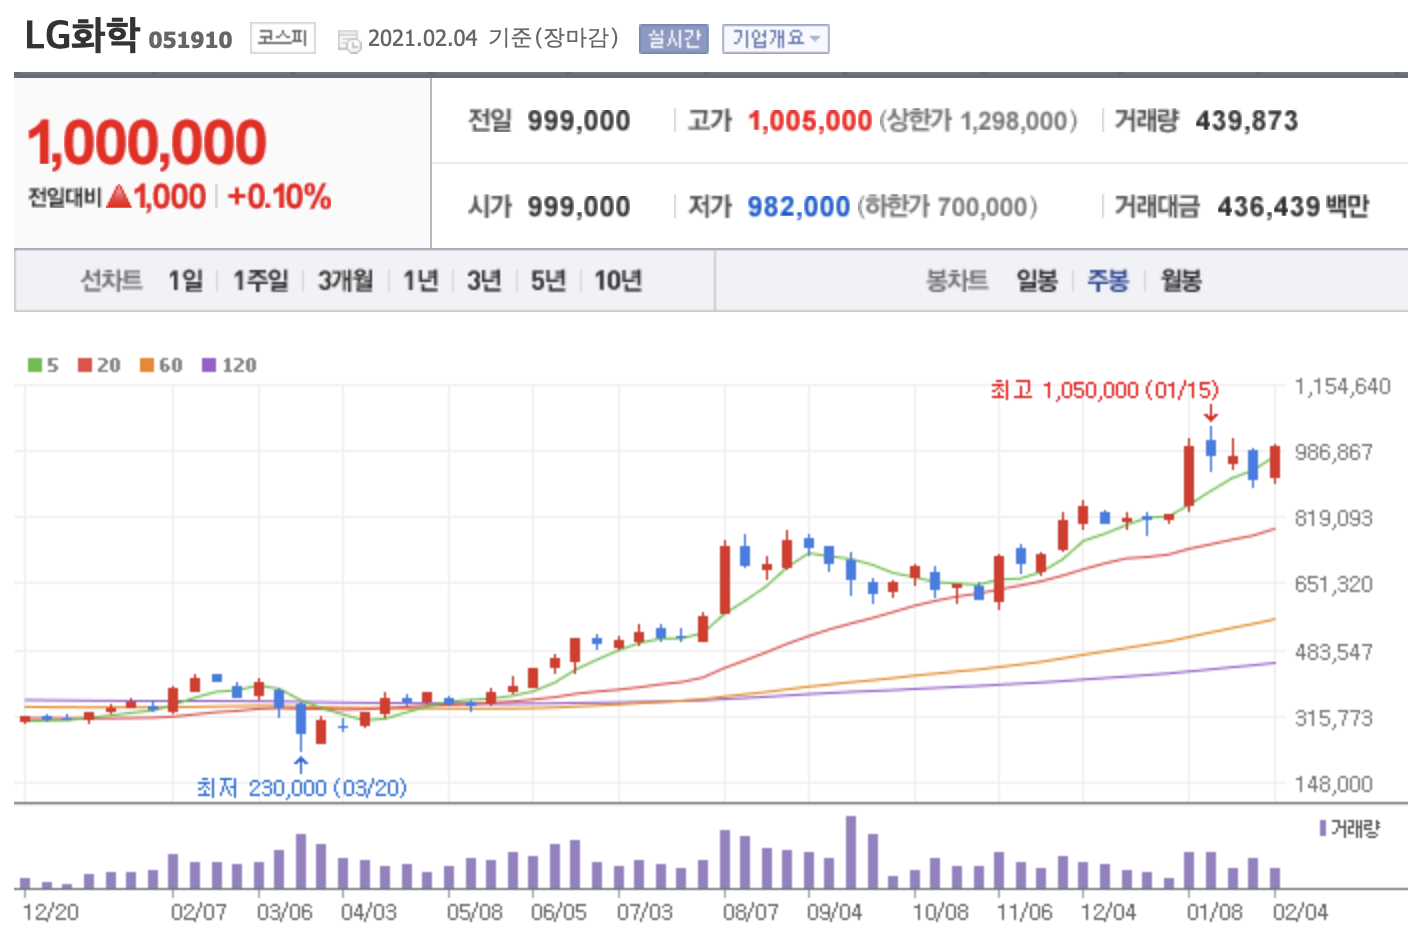Image resolution: width=1408 pixels, height=946 pixels.
Task: Click the 고가 value 1,005,000
Action: pyautogui.click(x=810, y=121)
